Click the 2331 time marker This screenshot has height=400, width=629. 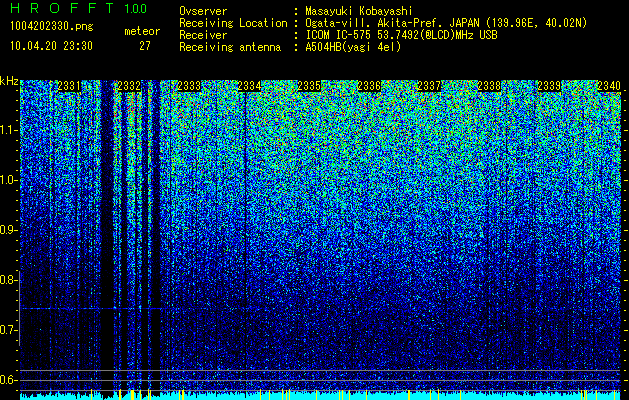[x=69, y=86]
